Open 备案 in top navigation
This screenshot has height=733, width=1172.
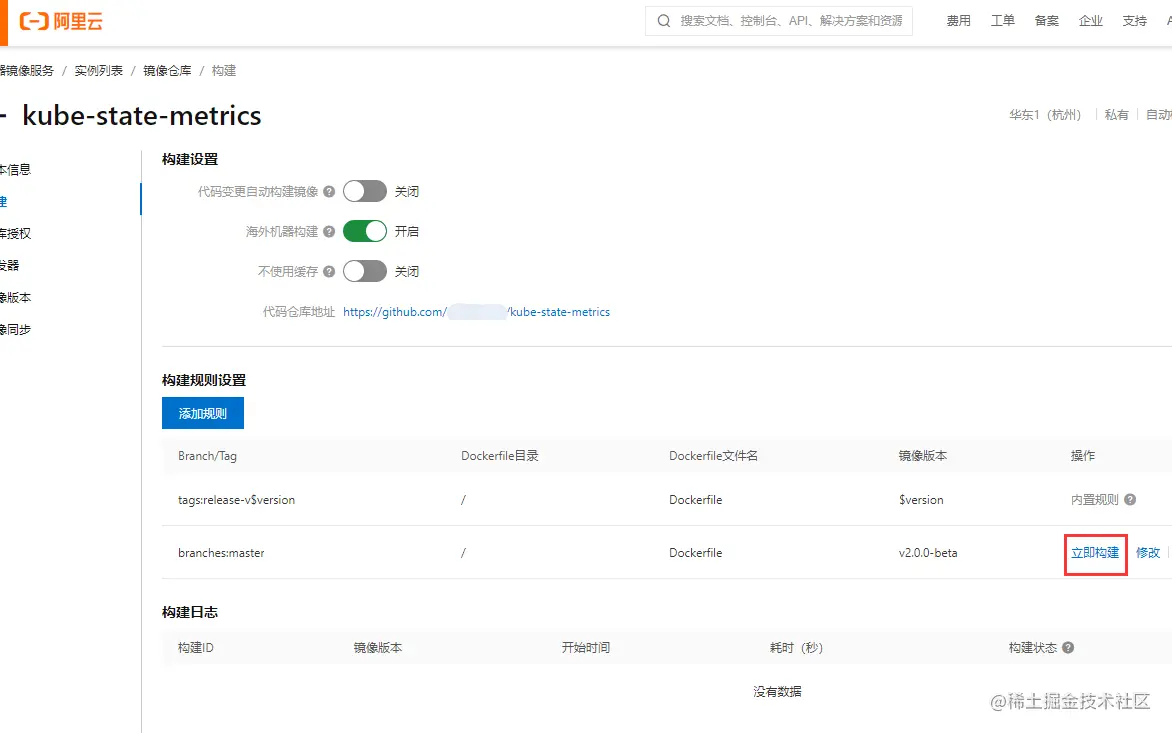[1046, 21]
